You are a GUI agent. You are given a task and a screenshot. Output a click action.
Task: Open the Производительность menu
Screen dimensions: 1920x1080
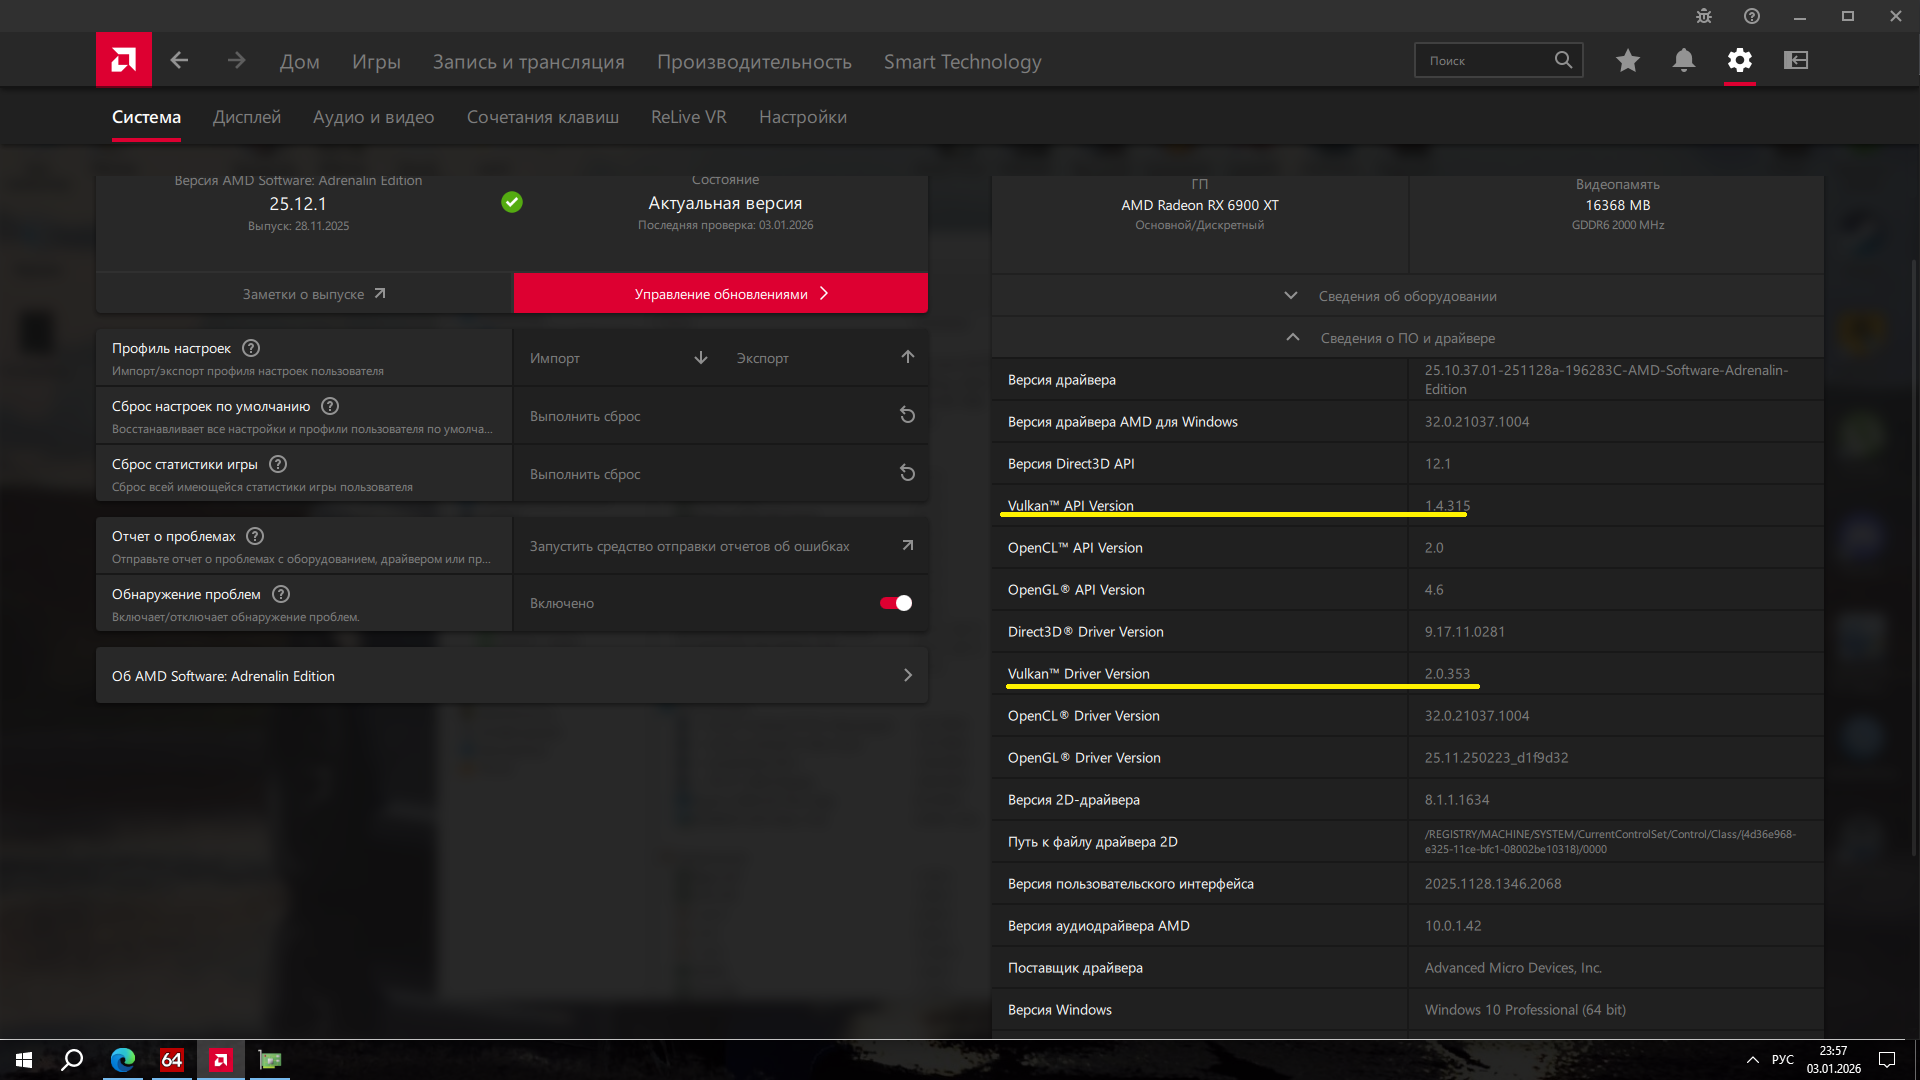click(754, 62)
